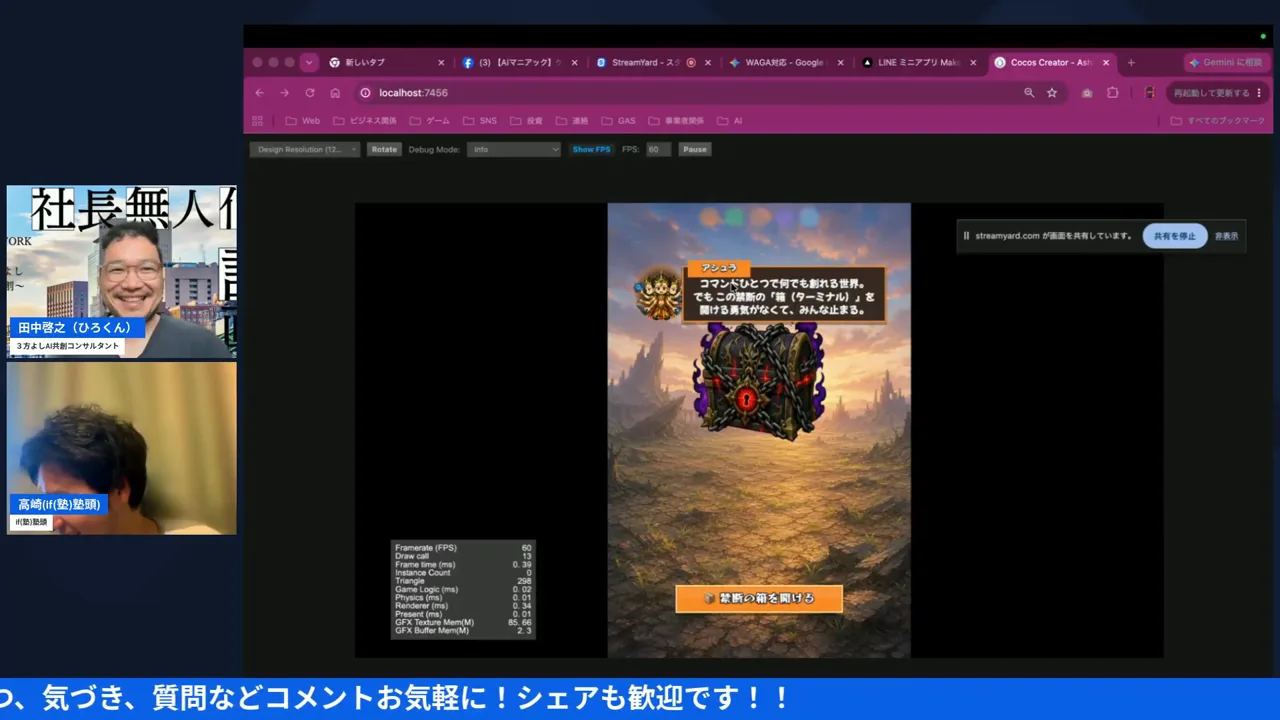Click the 非表示 hide link
The image size is (1280, 720).
[1227, 236]
